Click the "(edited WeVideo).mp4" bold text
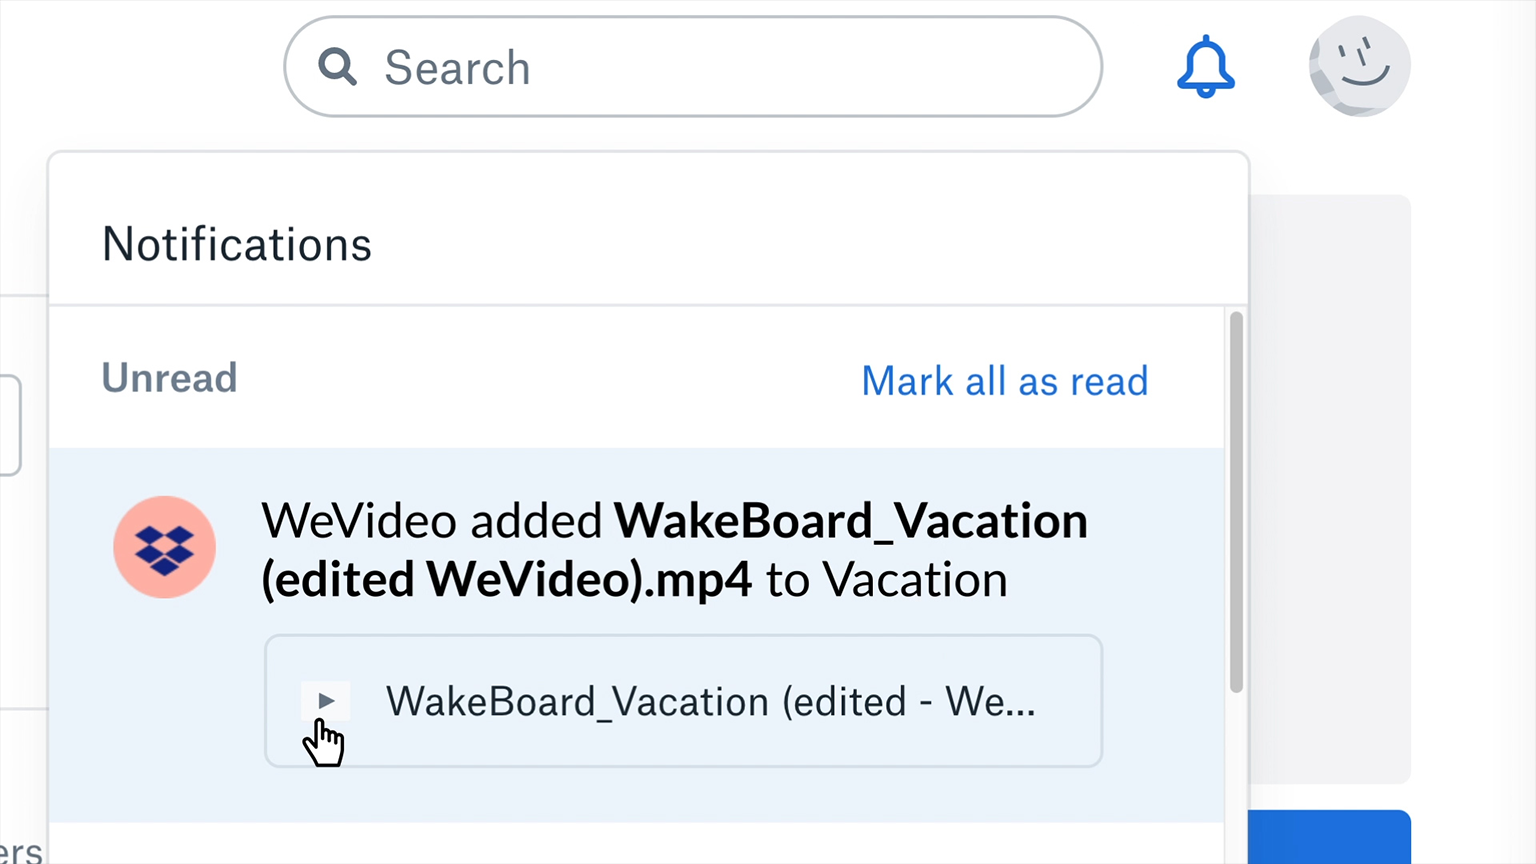The width and height of the screenshot is (1536, 864). click(x=506, y=580)
